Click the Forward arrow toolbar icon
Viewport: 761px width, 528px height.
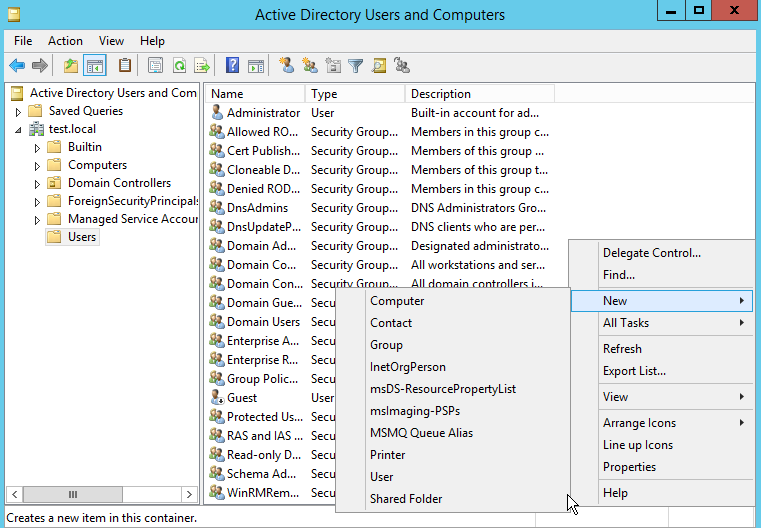pyautogui.click(x=39, y=66)
